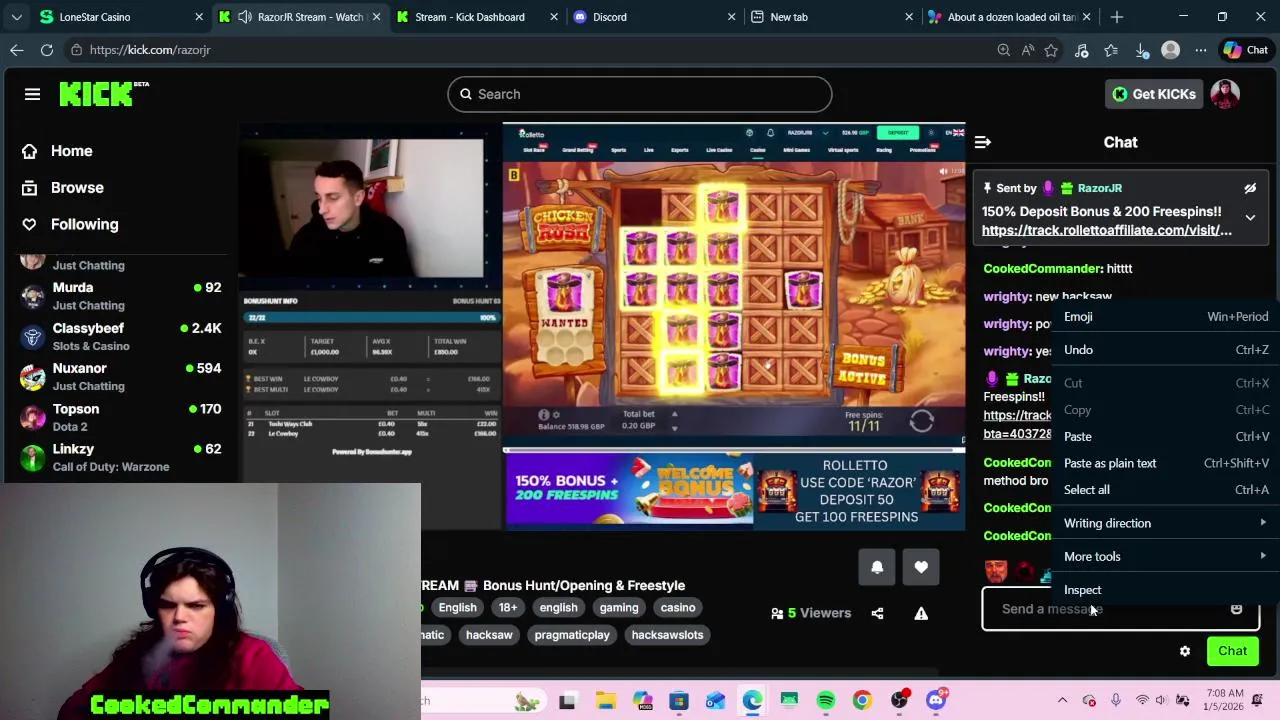Open Classybeef channel in sidebar

(122, 336)
